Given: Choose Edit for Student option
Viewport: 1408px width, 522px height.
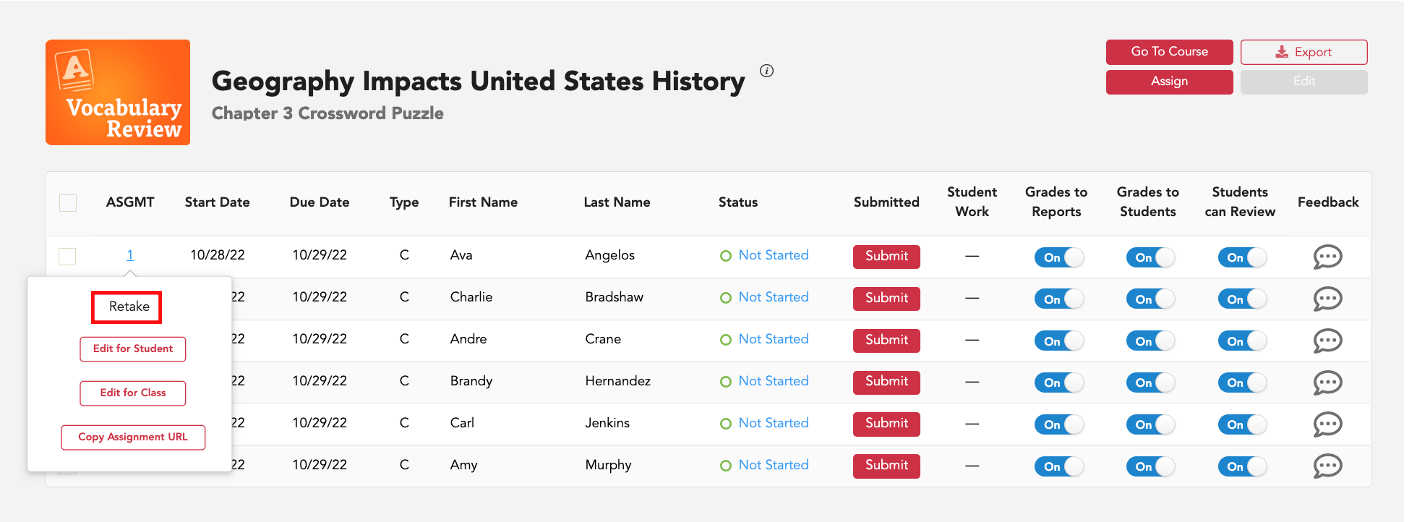Looking at the screenshot, I should tap(133, 349).
